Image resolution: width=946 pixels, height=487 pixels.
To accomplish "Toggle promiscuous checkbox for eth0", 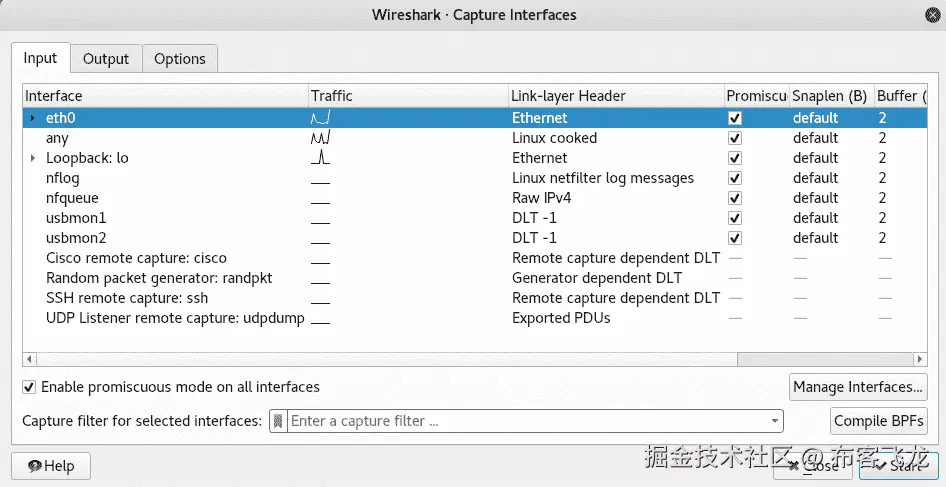I will [x=735, y=118].
